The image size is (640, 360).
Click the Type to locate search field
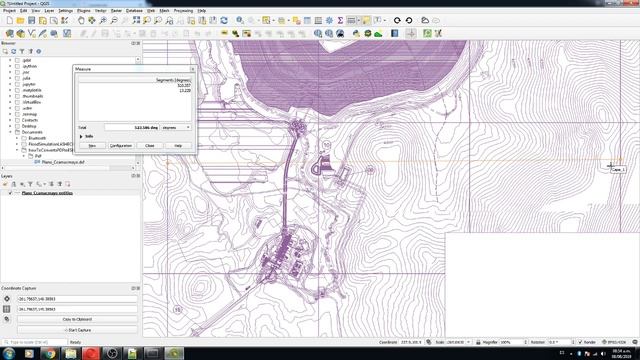[x=35, y=342]
